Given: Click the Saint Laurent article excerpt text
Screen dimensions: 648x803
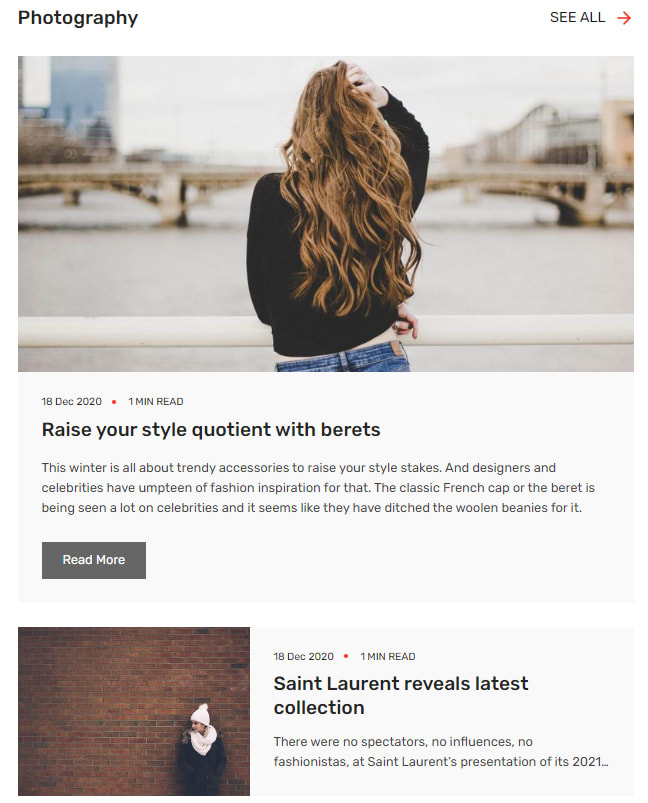Looking at the screenshot, I should point(441,751).
